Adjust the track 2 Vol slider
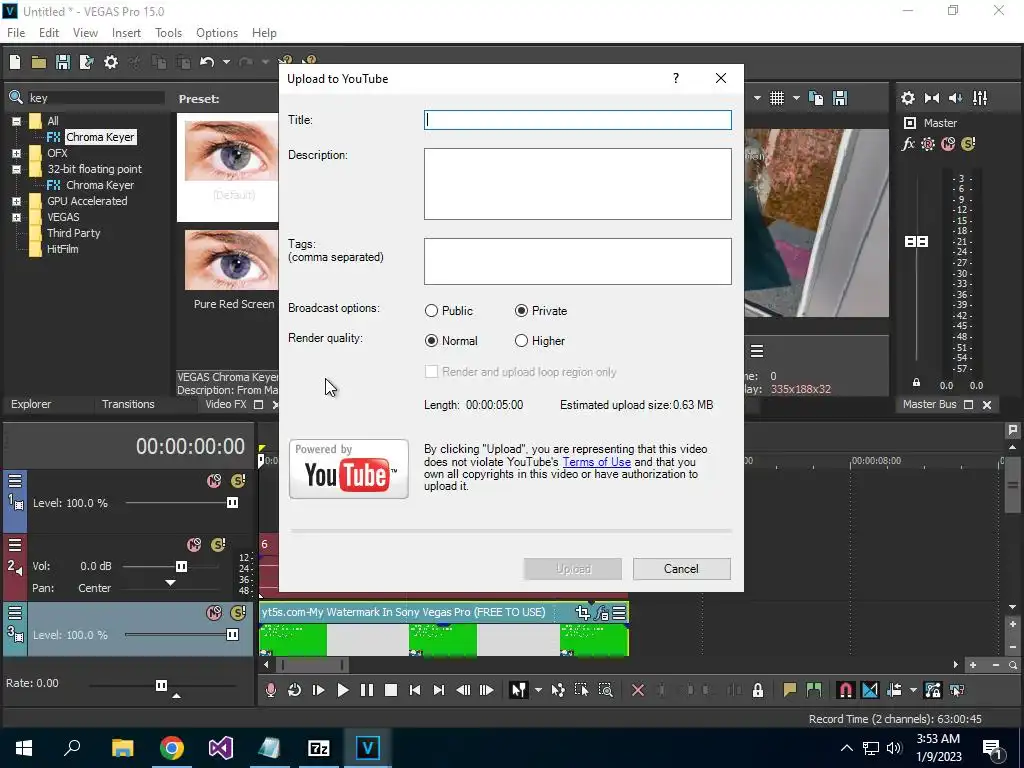 [182, 566]
